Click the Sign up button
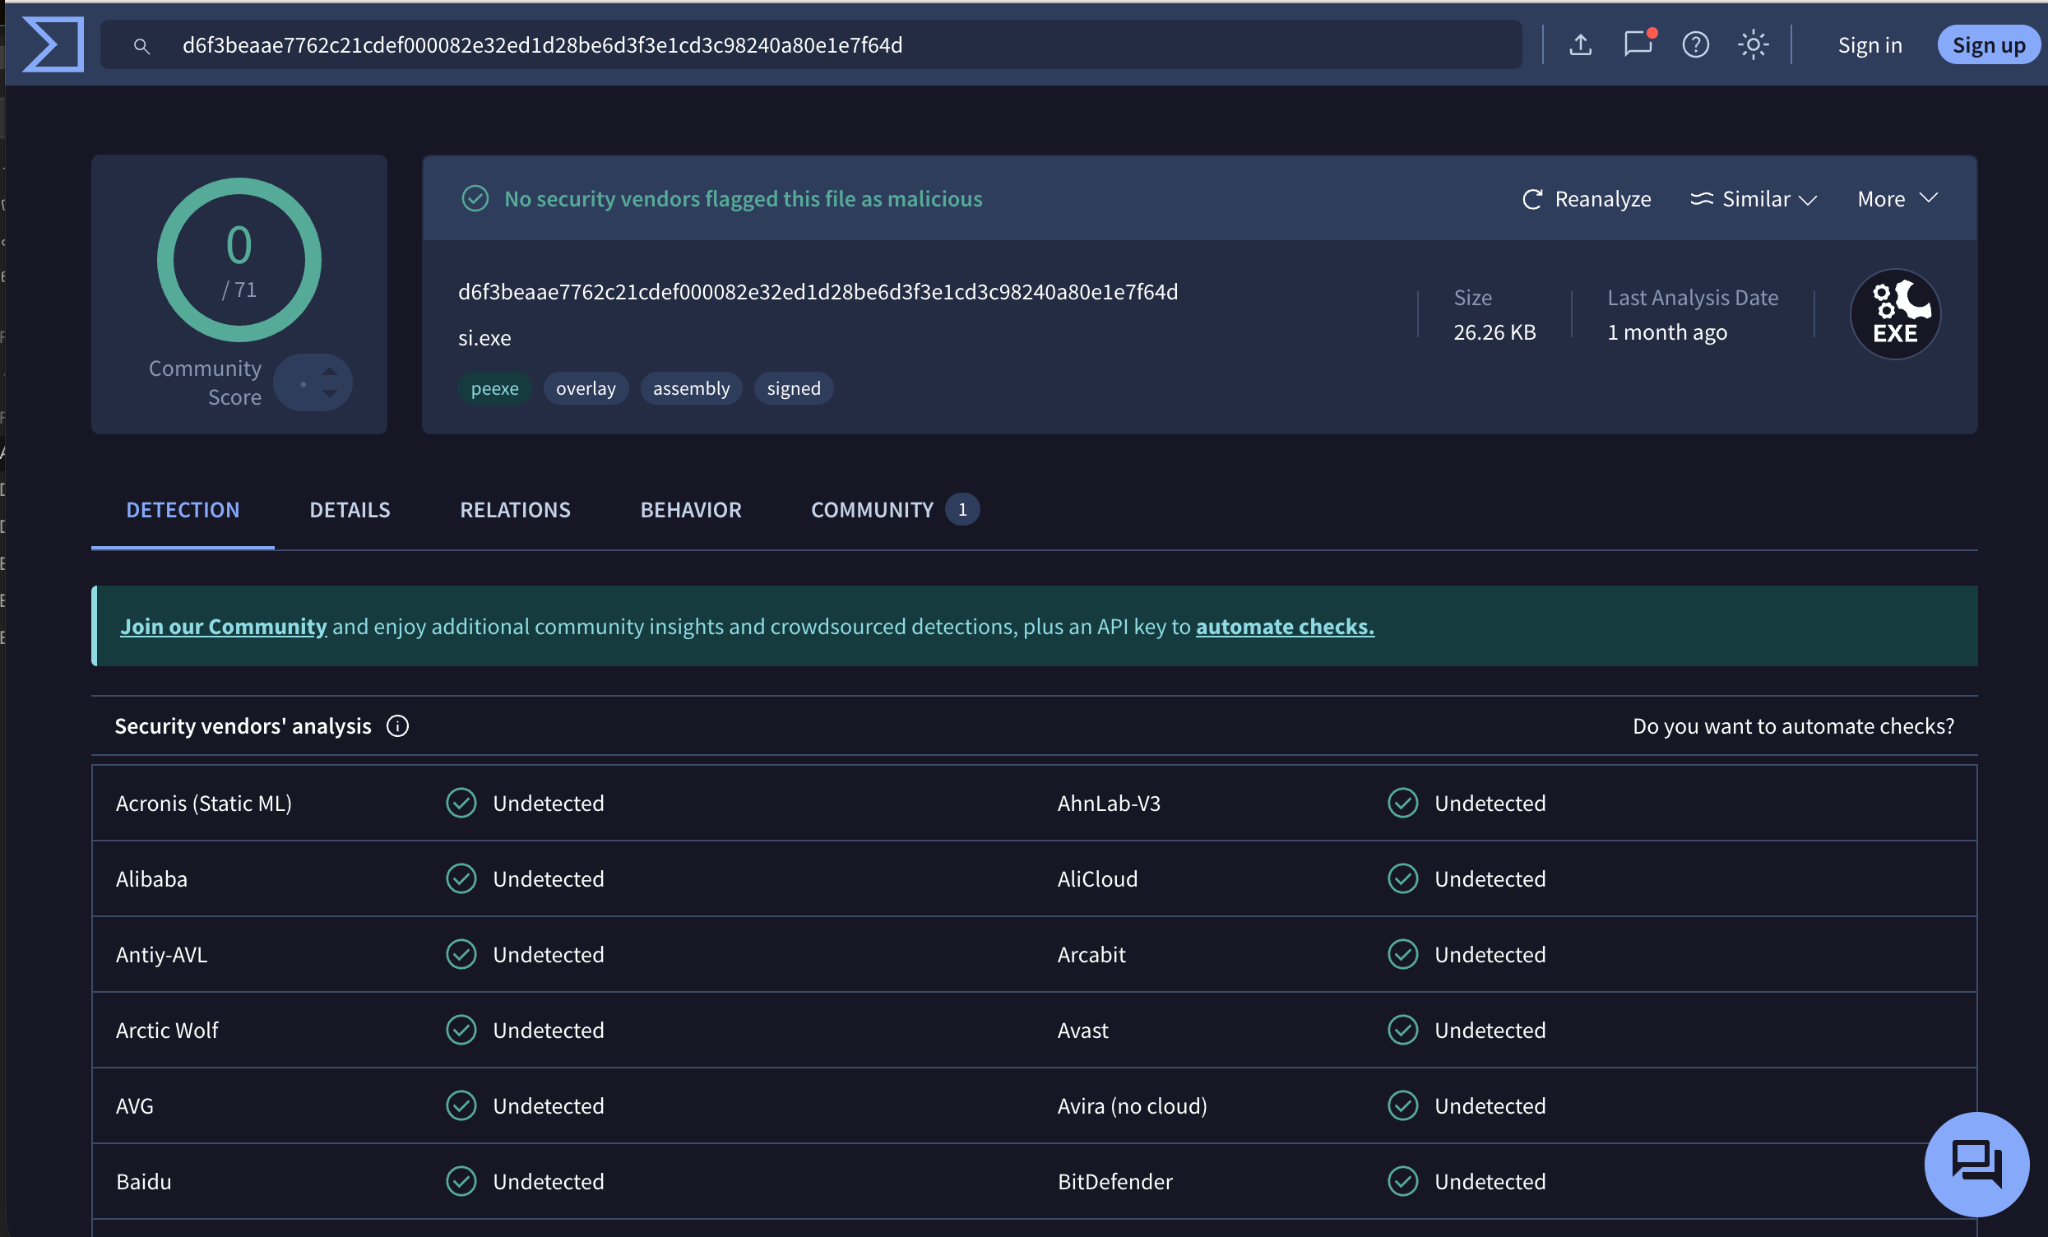Viewport: 2048px width, 1237px height. tap(1988, 45)
